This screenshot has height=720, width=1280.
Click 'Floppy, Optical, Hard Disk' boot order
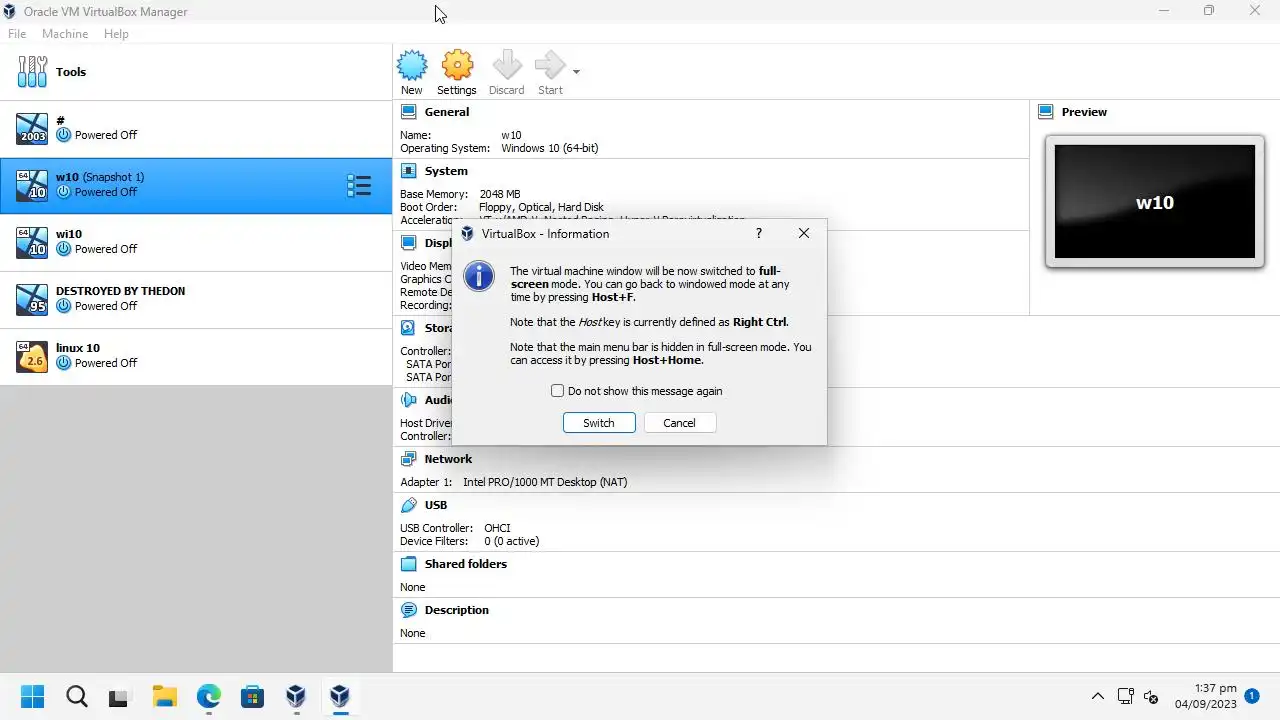click(x=541, y=207)
